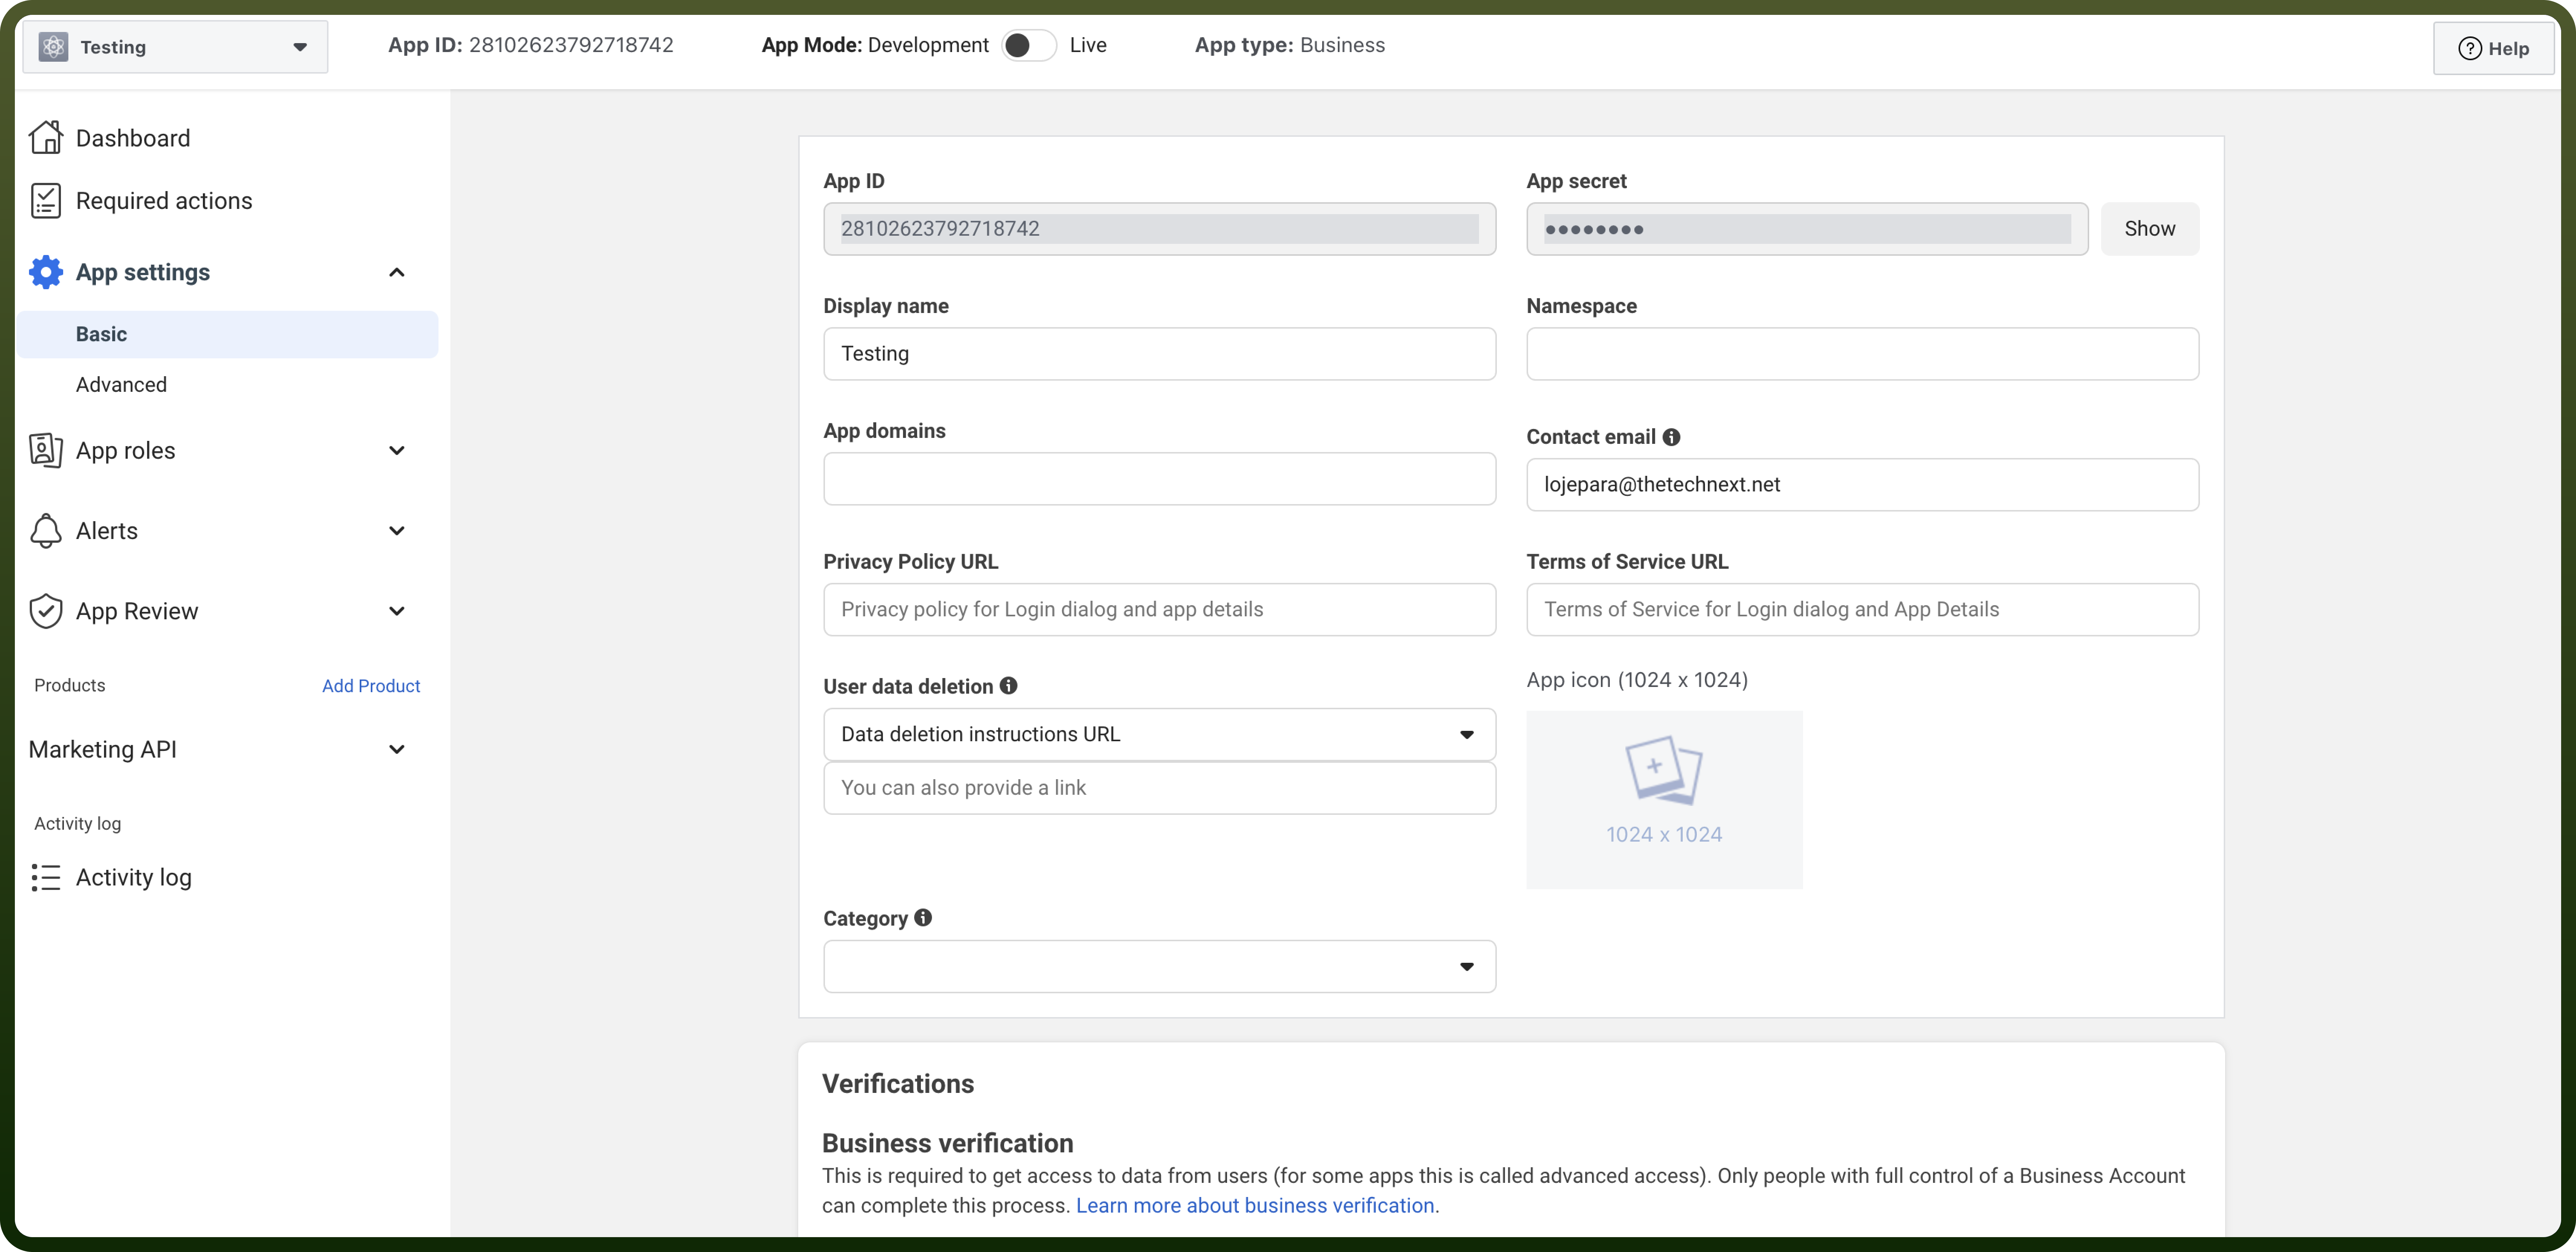This screenshot has height=1252, width=2576.
Task: Click the Required actions checklist icon
Action: coord(46,201)
